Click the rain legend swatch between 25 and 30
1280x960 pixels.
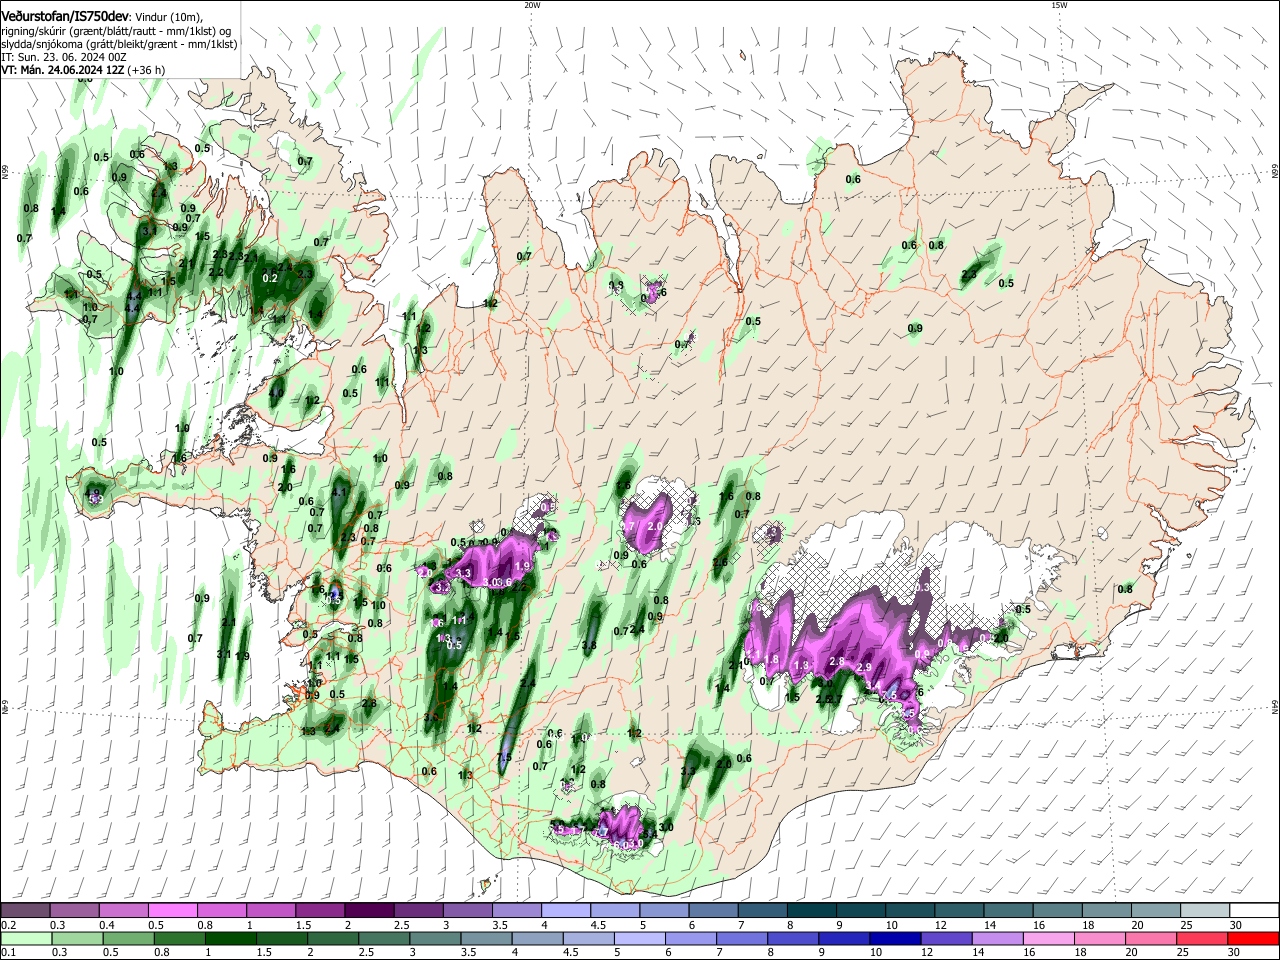[x=1201, y=939]
